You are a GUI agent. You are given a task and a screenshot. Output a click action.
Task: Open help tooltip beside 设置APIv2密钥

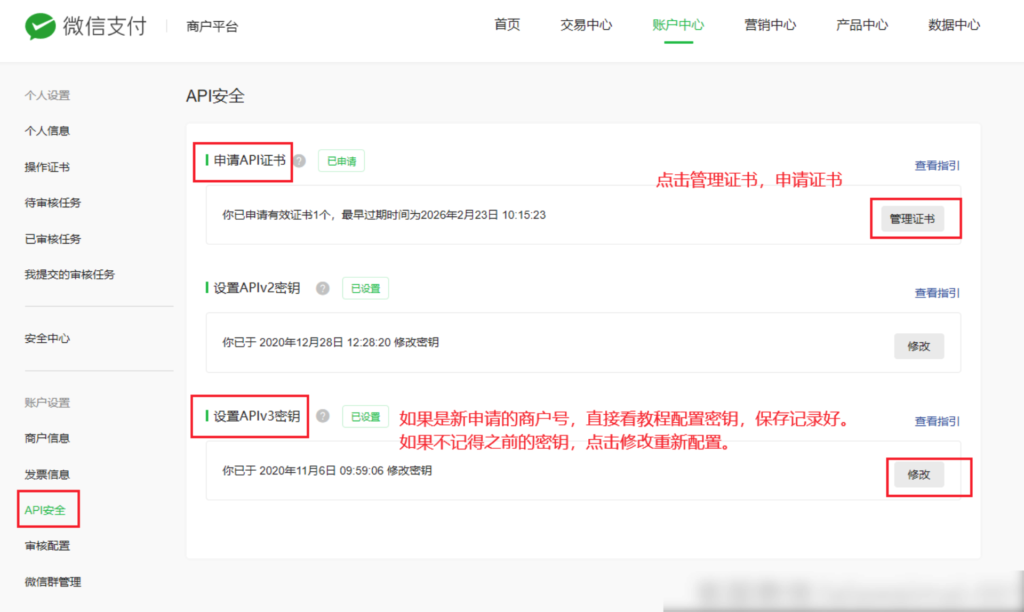[322, 288]
